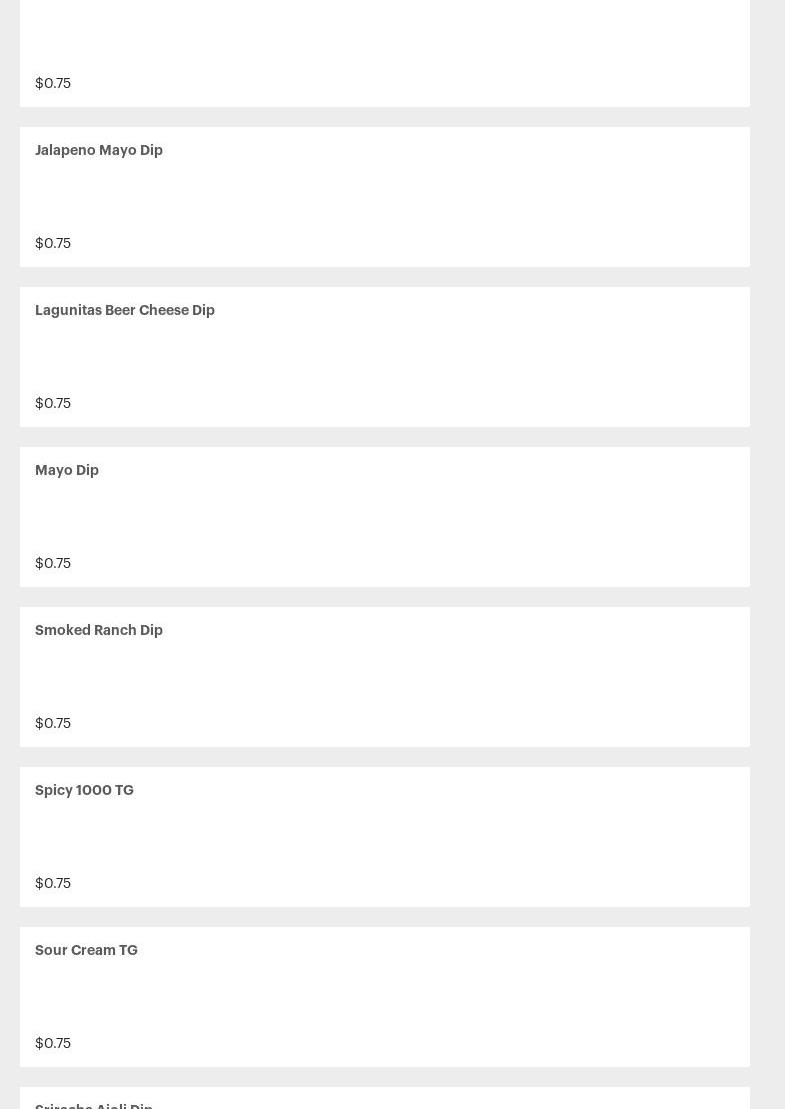Open the Sriracha Aioli Dip item
785x1109 pixels.
(94, 1104)
